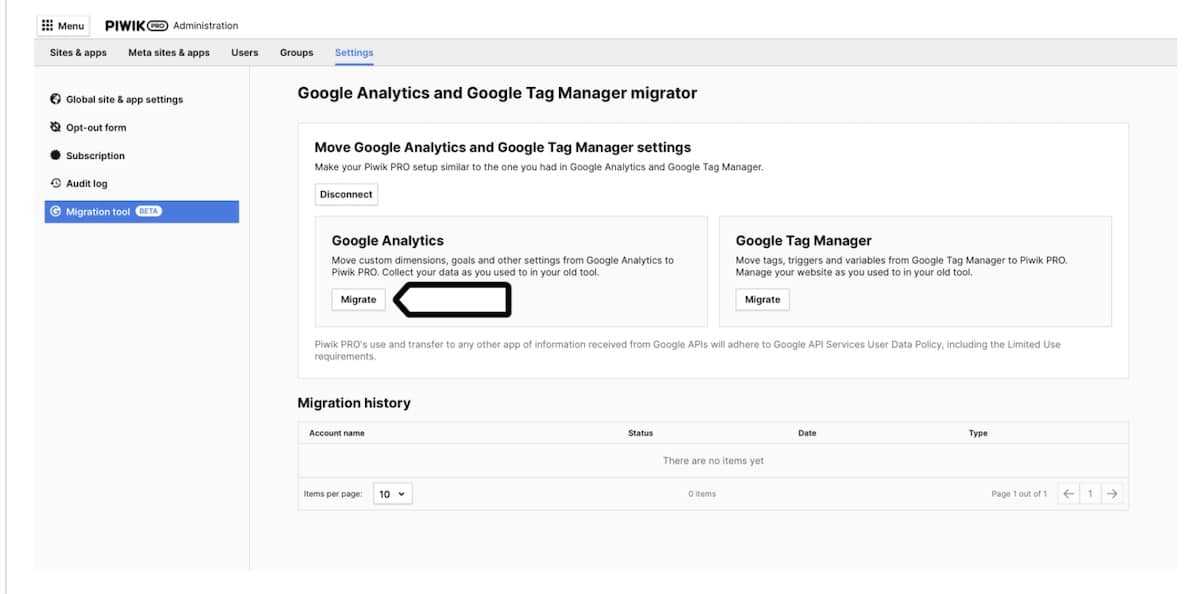Click the Piwik PRO logo

coord(136,25)
